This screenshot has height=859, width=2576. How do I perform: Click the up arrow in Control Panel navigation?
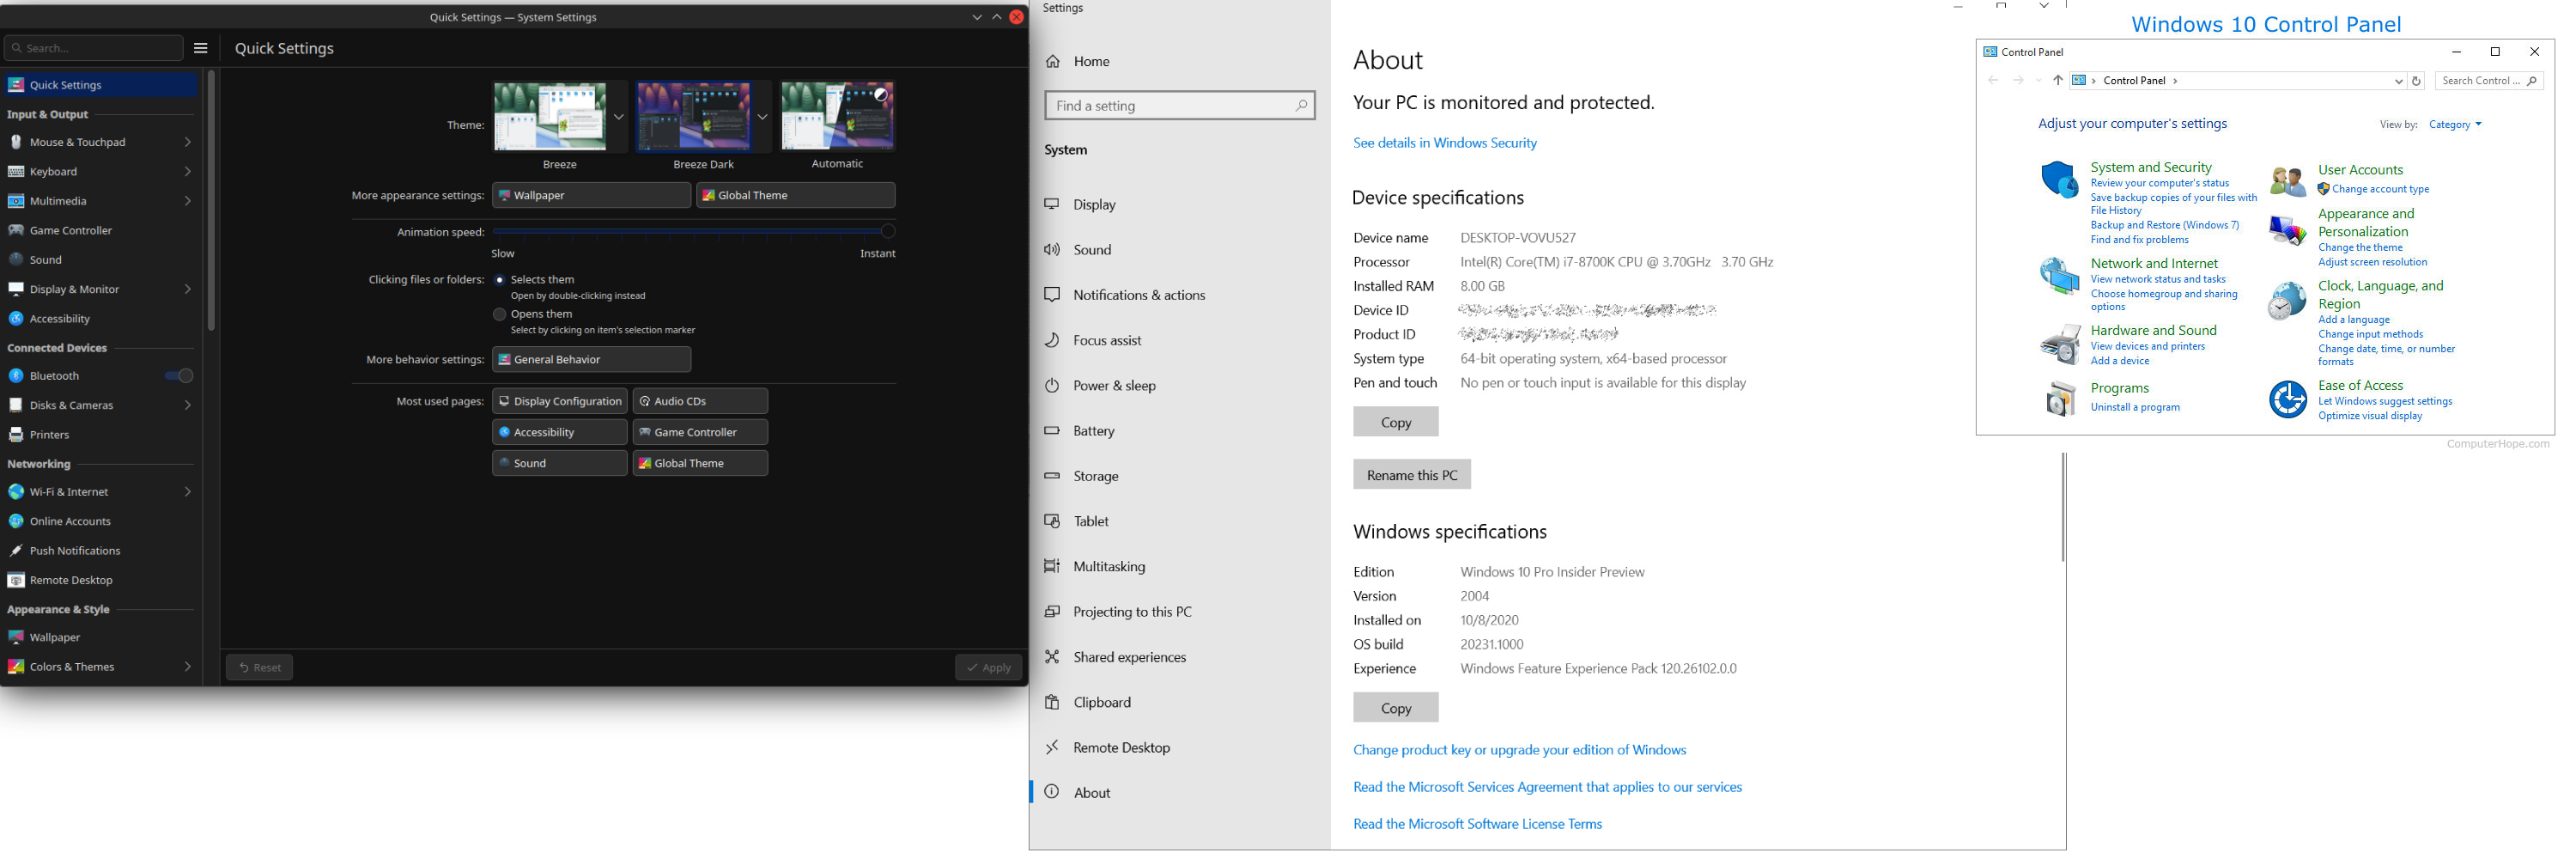2058,81
